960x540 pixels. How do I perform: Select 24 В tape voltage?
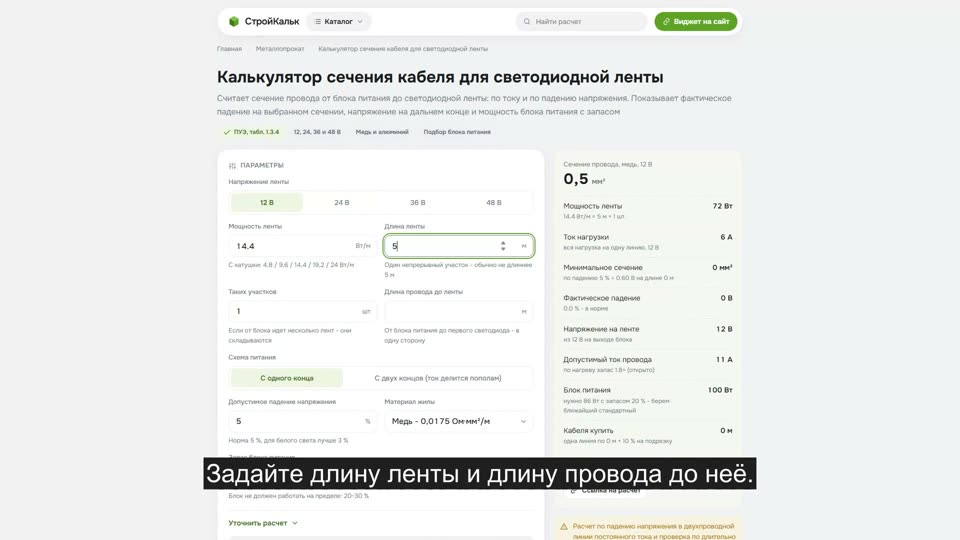[342, 202]
